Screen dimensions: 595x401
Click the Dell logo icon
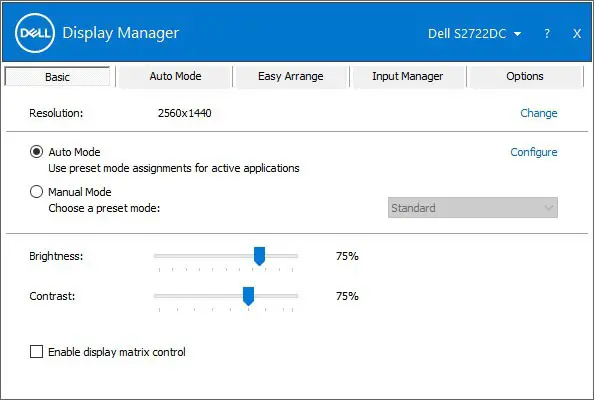(35, 33)
